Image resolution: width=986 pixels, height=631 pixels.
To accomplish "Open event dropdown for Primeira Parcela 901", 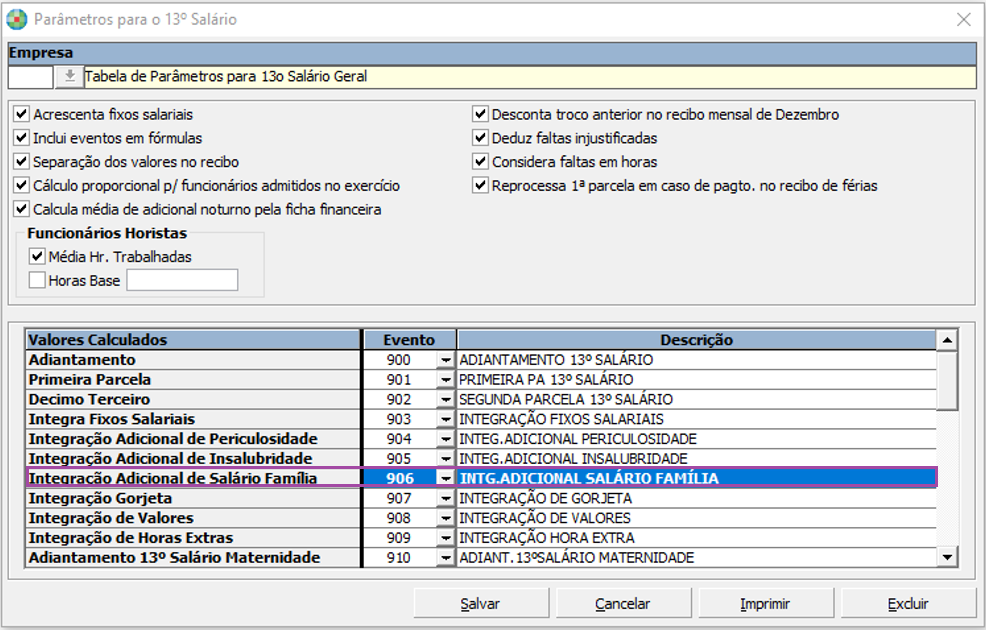I will pyautogui.click(x=446, y=380).
